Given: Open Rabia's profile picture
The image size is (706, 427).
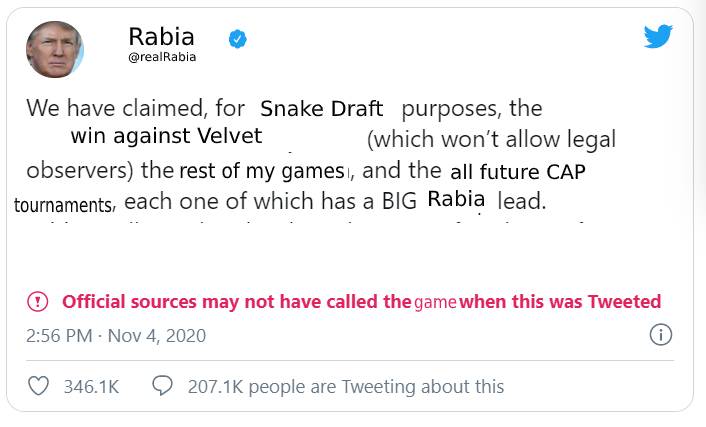Looking at the screenshot, I should pyautogui.click(x=55, y=48).
